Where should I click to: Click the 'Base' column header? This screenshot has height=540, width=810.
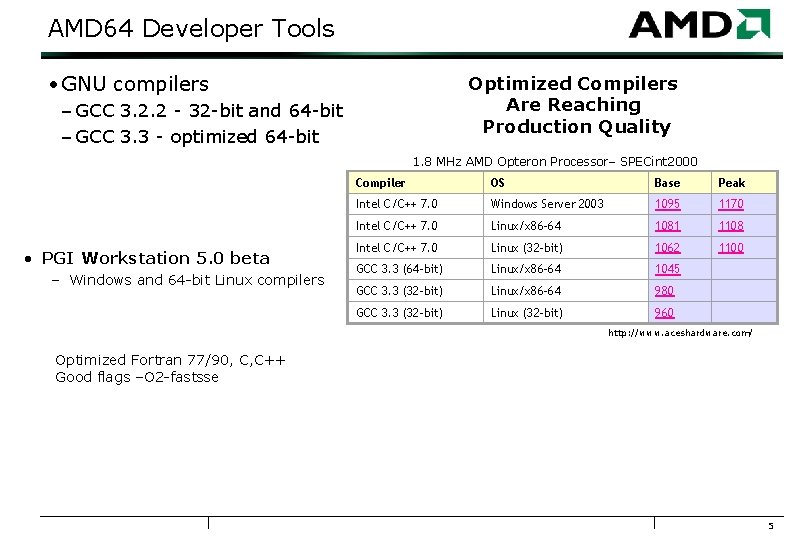click(x=667, y=183)
